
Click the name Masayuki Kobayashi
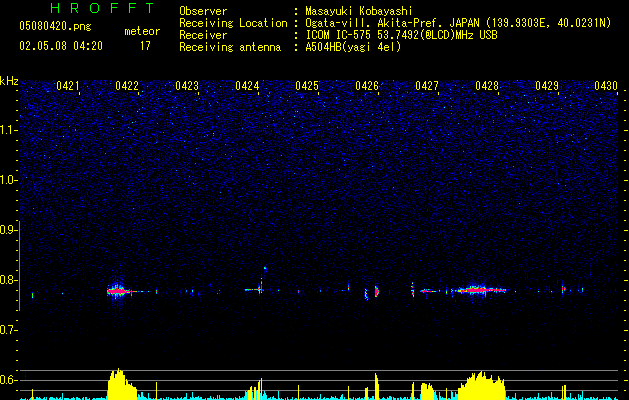[x=359, y=11]
